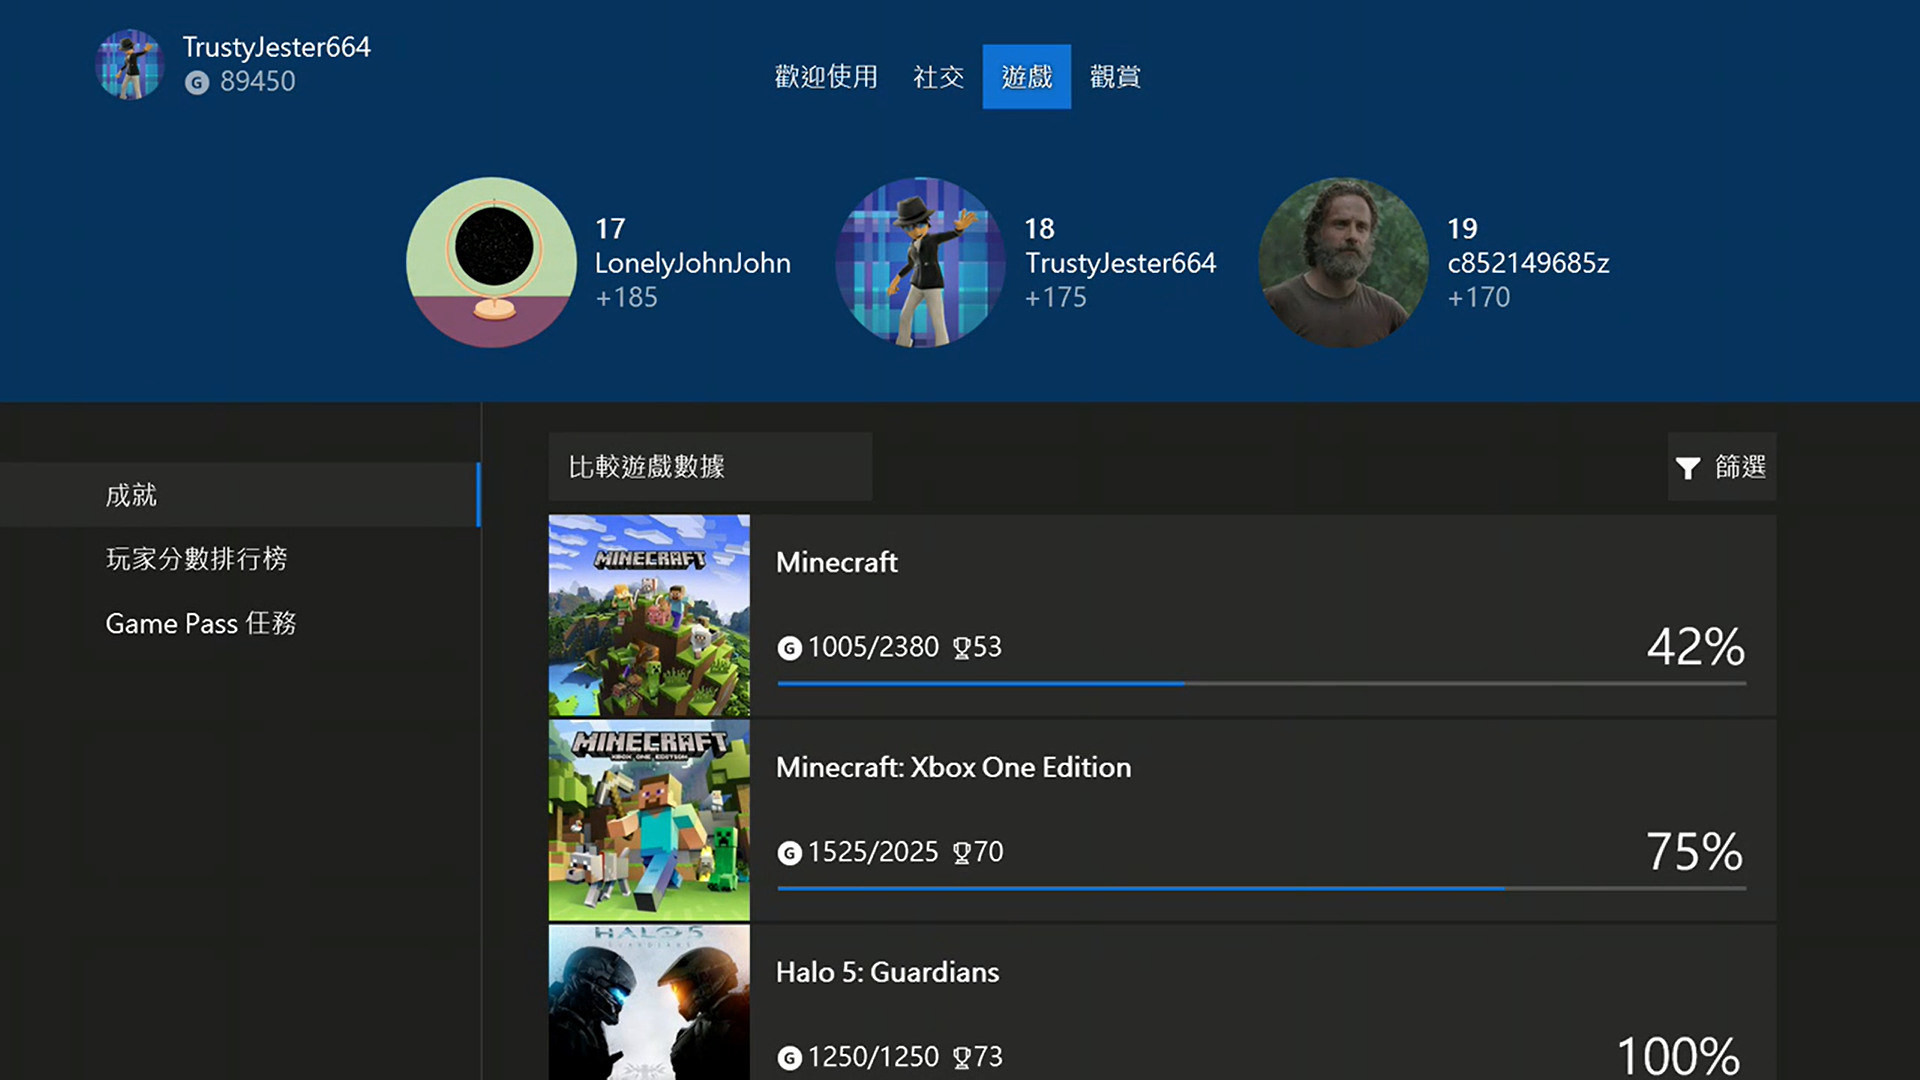1920x1080 pixels.
Task: Open the 篩選 filter button
Action: [1722, 466]
